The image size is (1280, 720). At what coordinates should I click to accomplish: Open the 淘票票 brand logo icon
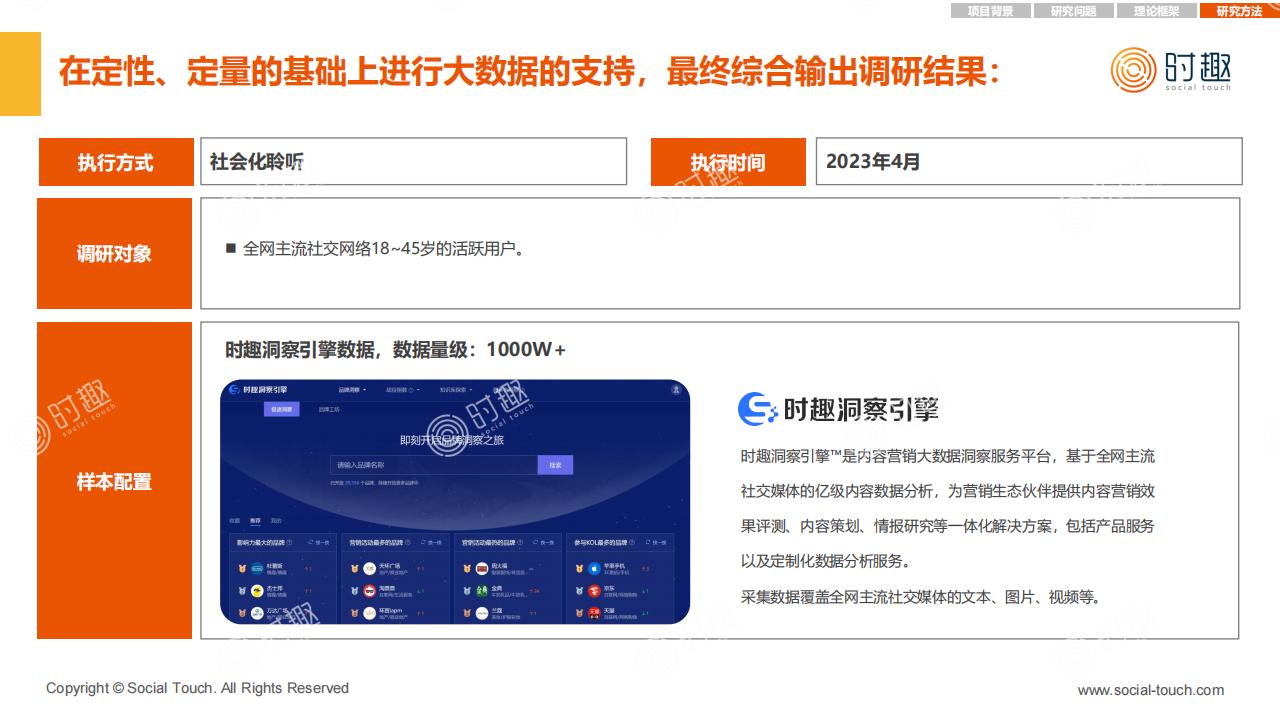(369, 590)
